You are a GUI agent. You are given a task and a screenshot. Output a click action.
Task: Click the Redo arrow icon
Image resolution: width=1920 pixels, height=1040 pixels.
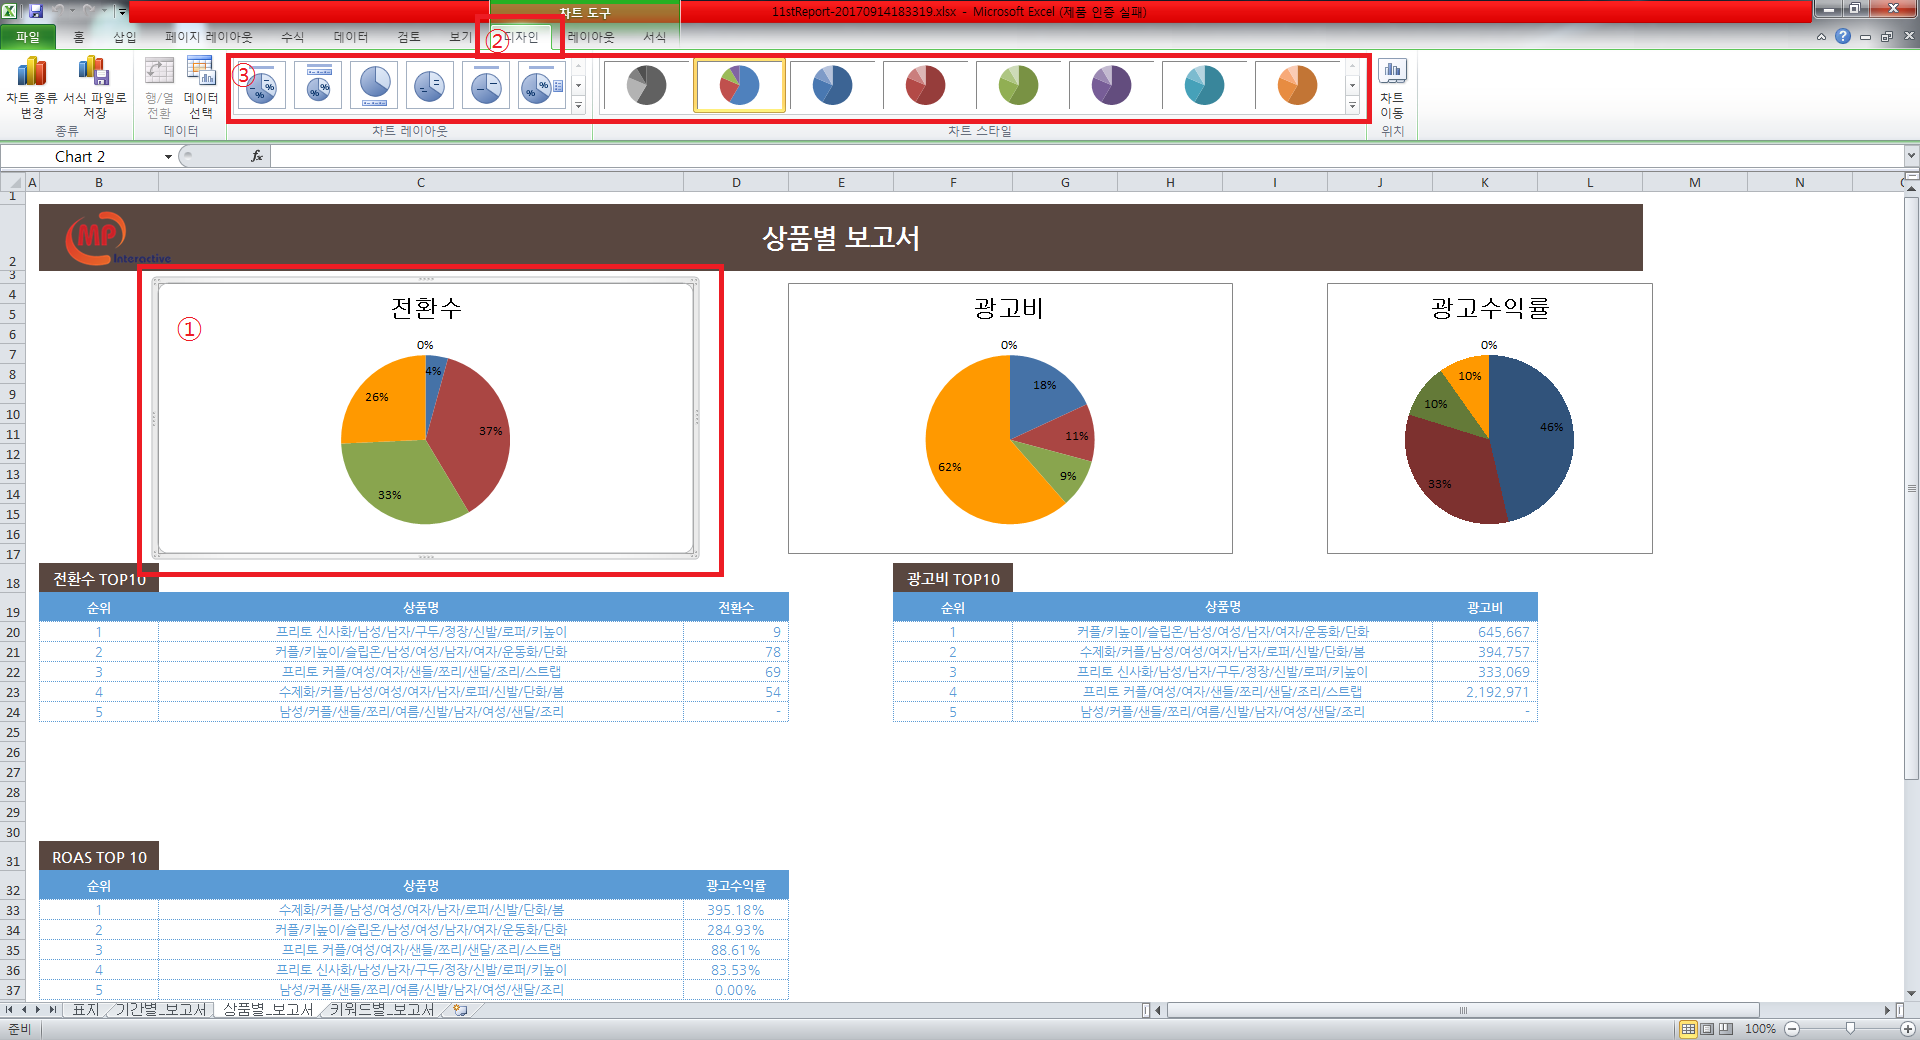tap(90, 11)
